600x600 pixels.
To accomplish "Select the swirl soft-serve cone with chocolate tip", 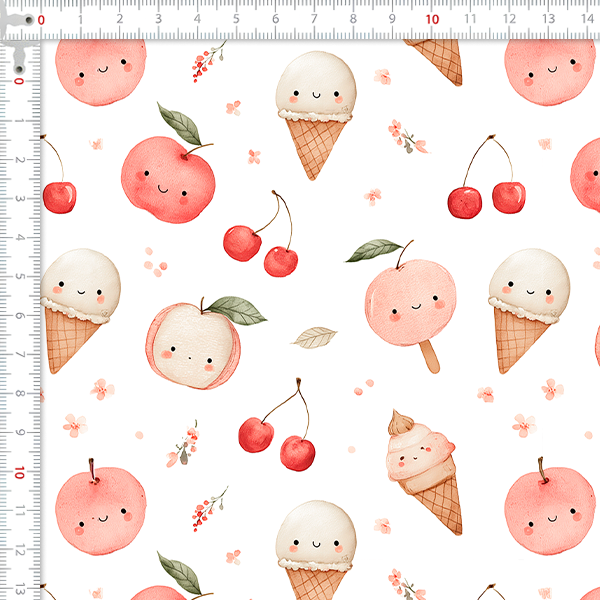I will [x=424, y=472].
